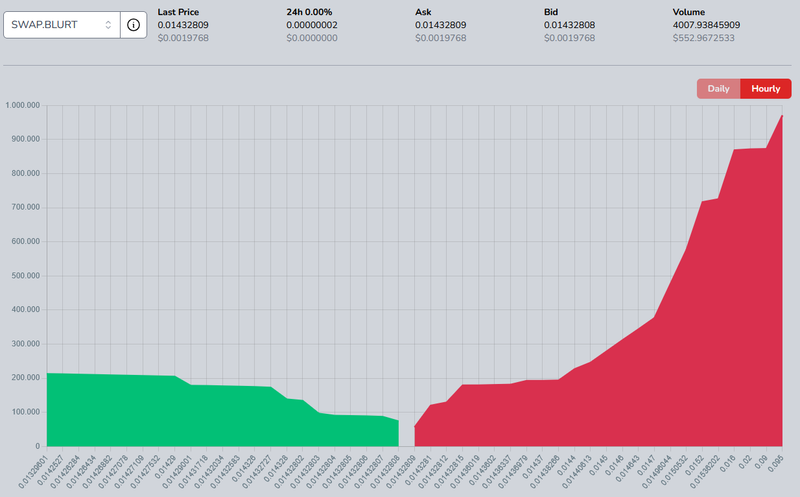Click the dropdown chevron arrows beside SWAP.BLURT
The width and height of the screenshot is (800, 497).
pyautogui.click(x=108, y=25)
